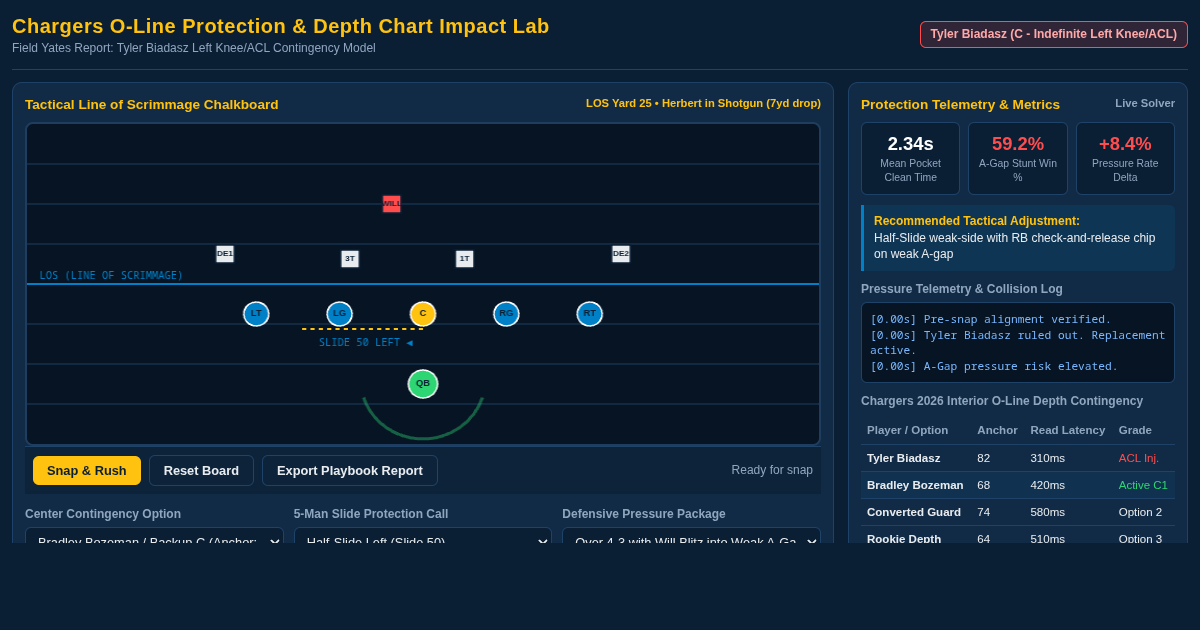Screen dimensions: 1200x630
Task: Click the 2.34s Mean Pocket Clean Time card
Action: pos(910,158)
